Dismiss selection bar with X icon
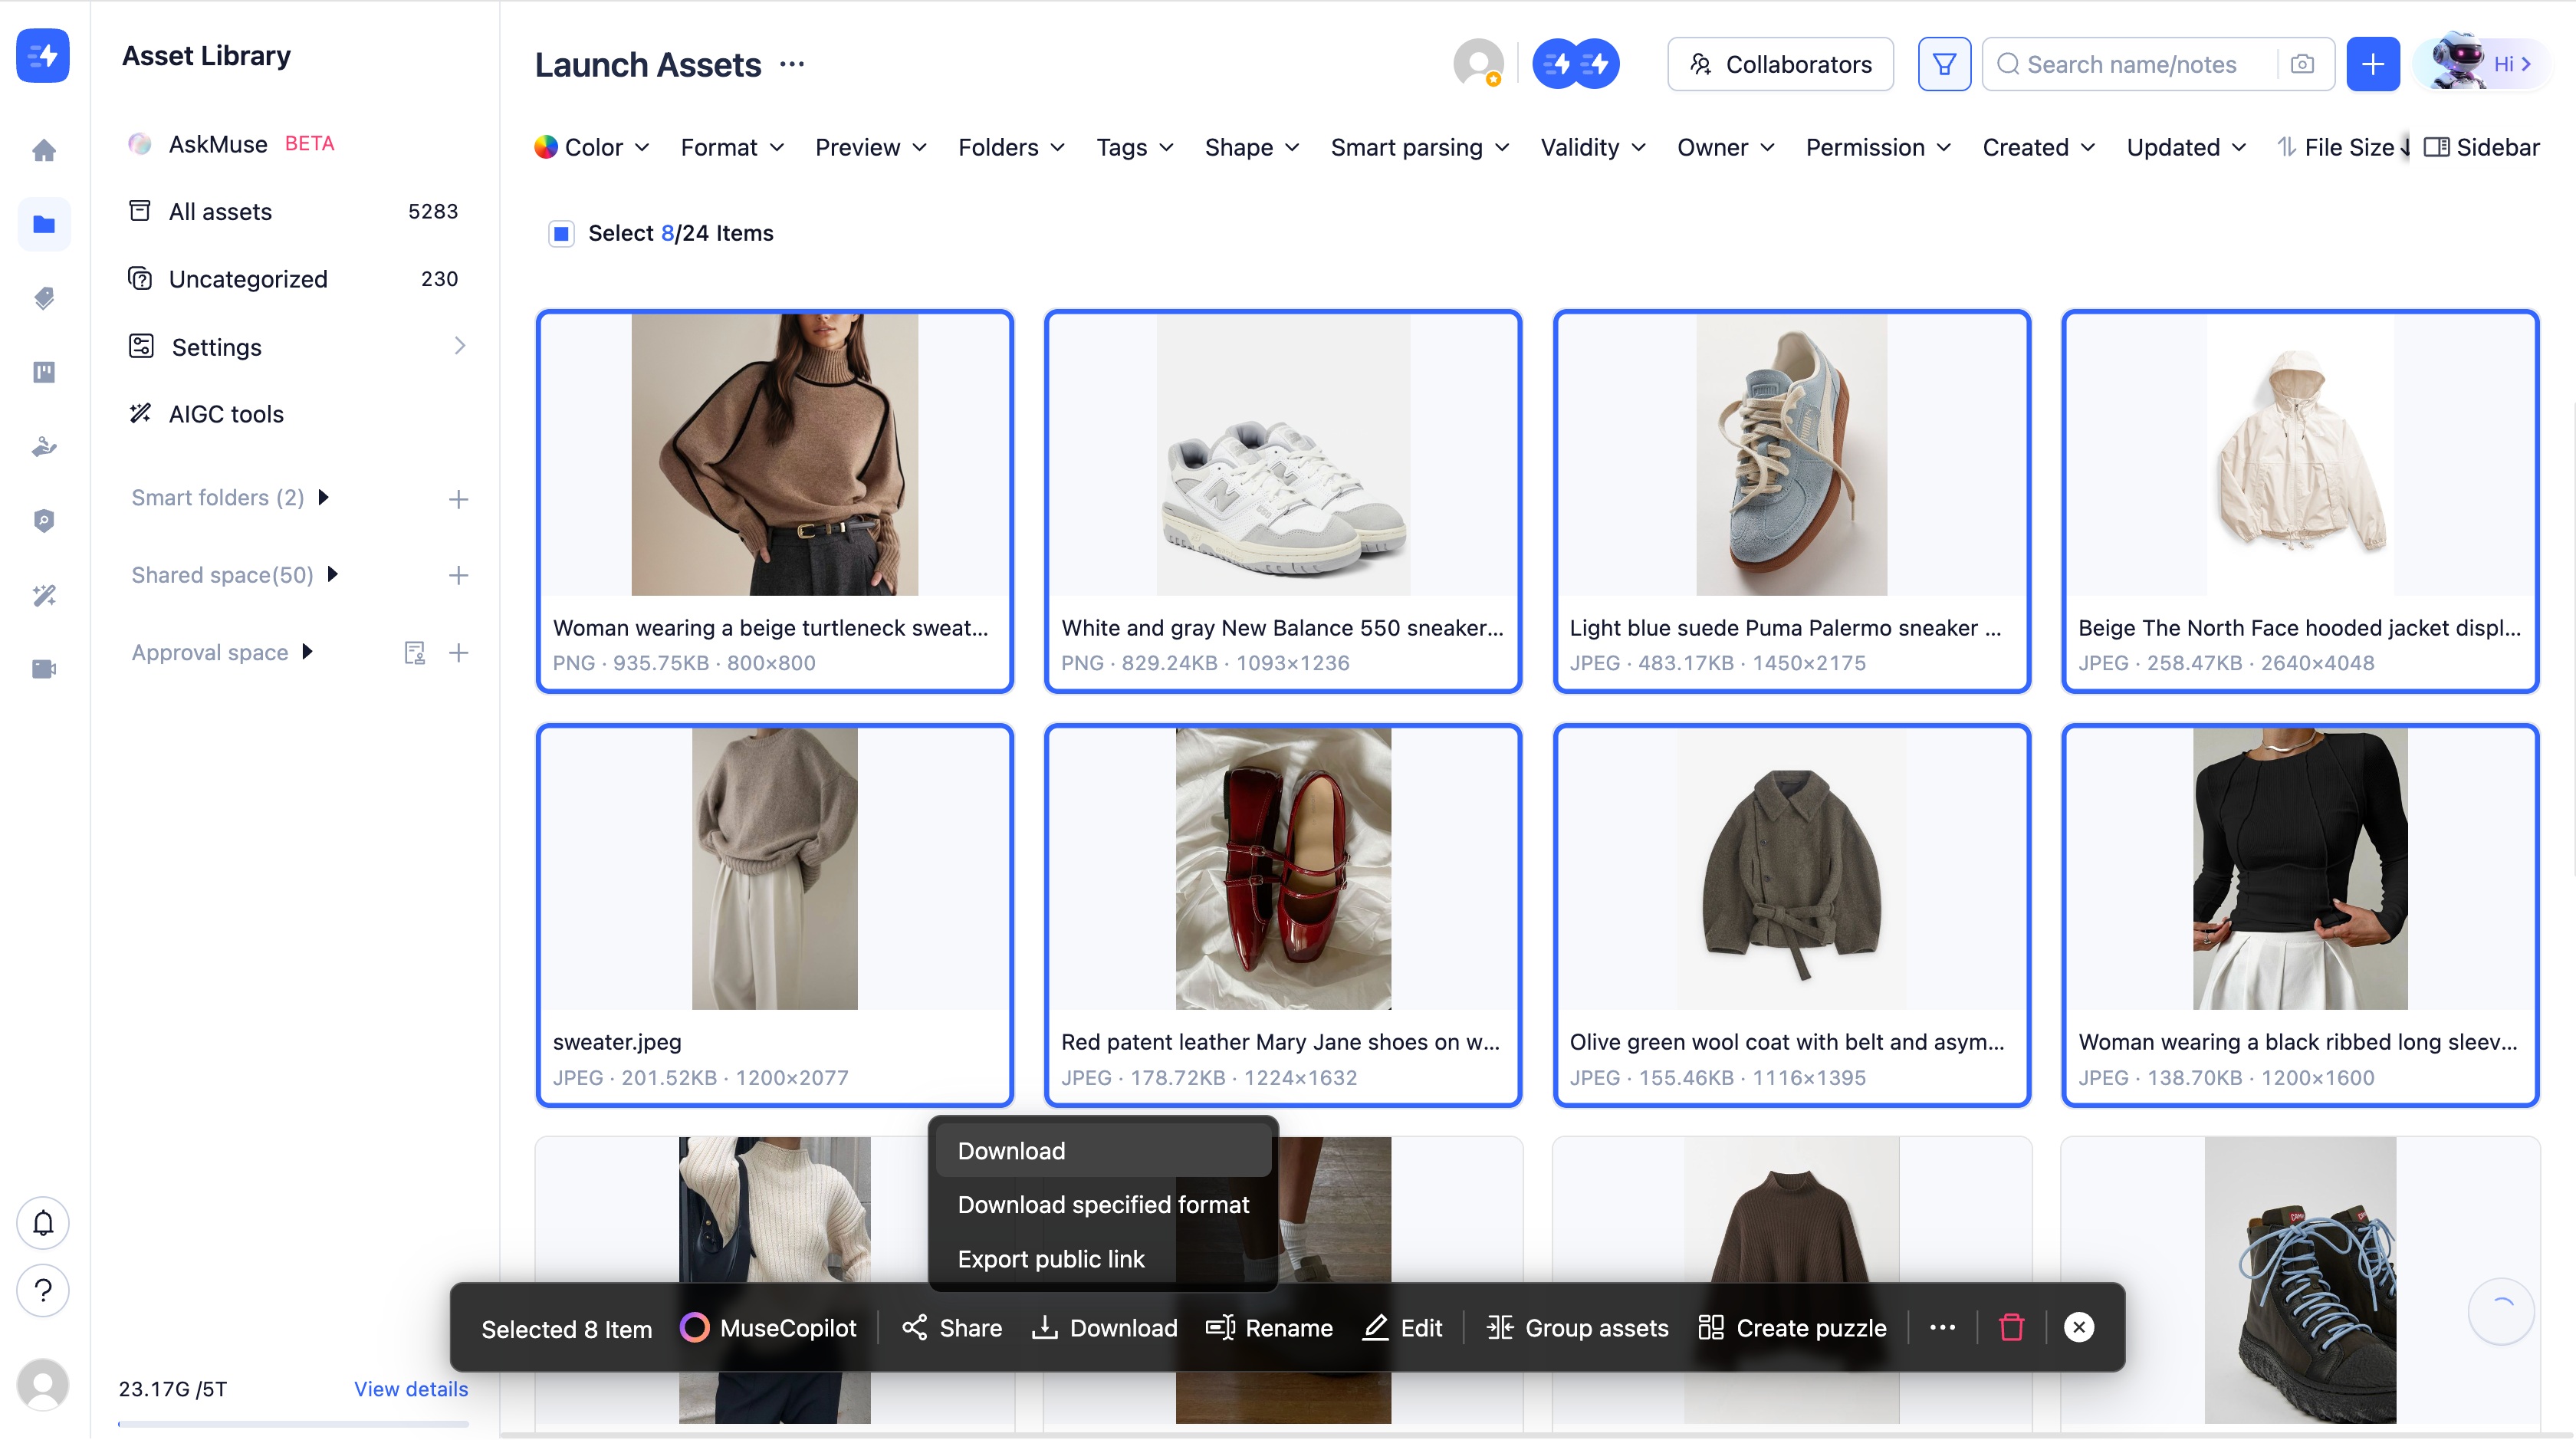The width and height of the screenshot is (2576, 1440). (2079, 1327)
